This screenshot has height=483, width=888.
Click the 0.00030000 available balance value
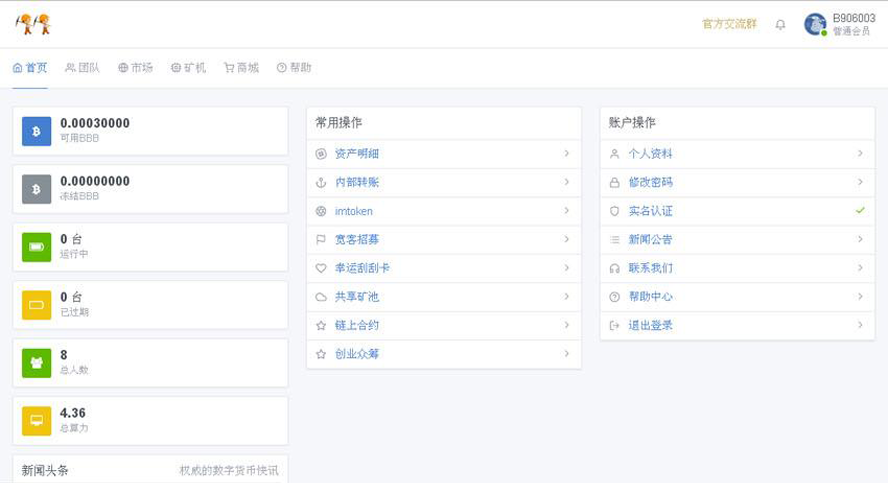(95, 123)
